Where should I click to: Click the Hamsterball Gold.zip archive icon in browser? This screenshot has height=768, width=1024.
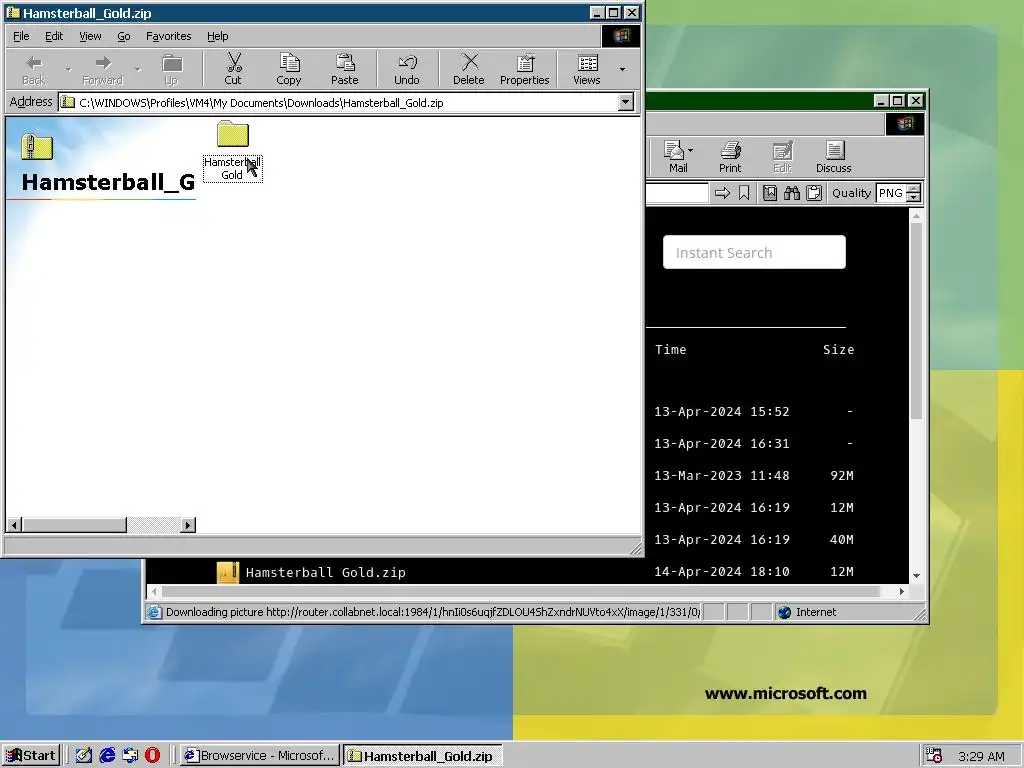pyautogui.click(x=228, y=572)
